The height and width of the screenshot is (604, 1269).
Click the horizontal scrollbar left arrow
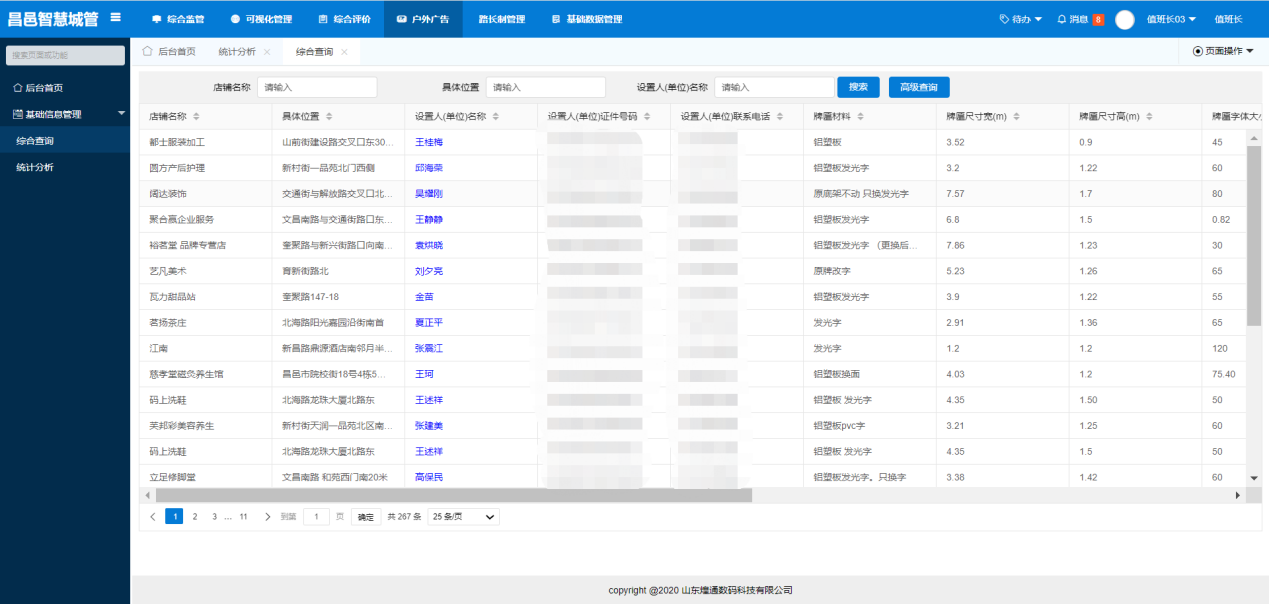click(x=150, y=495)
